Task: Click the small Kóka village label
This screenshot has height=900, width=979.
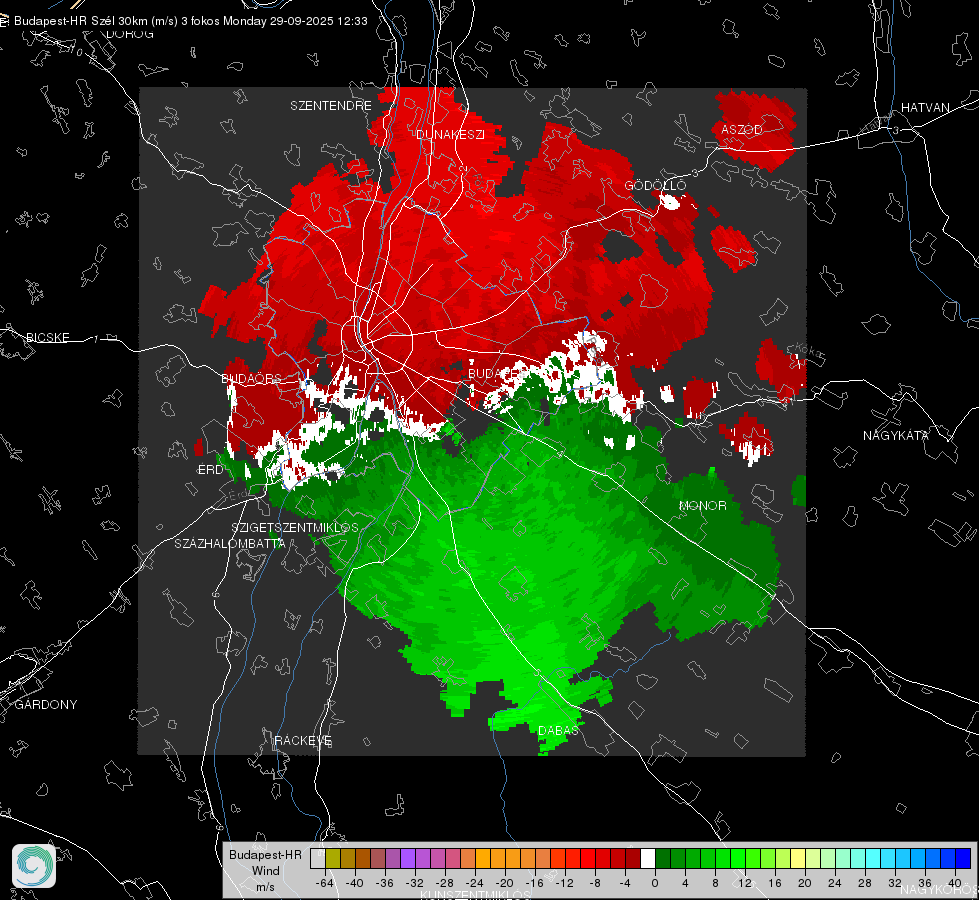Action: [x=808, y=350]
